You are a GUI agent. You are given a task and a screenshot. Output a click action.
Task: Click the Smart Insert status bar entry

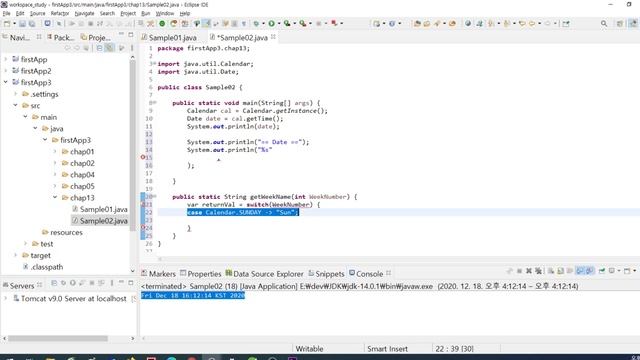click(387, 349)
